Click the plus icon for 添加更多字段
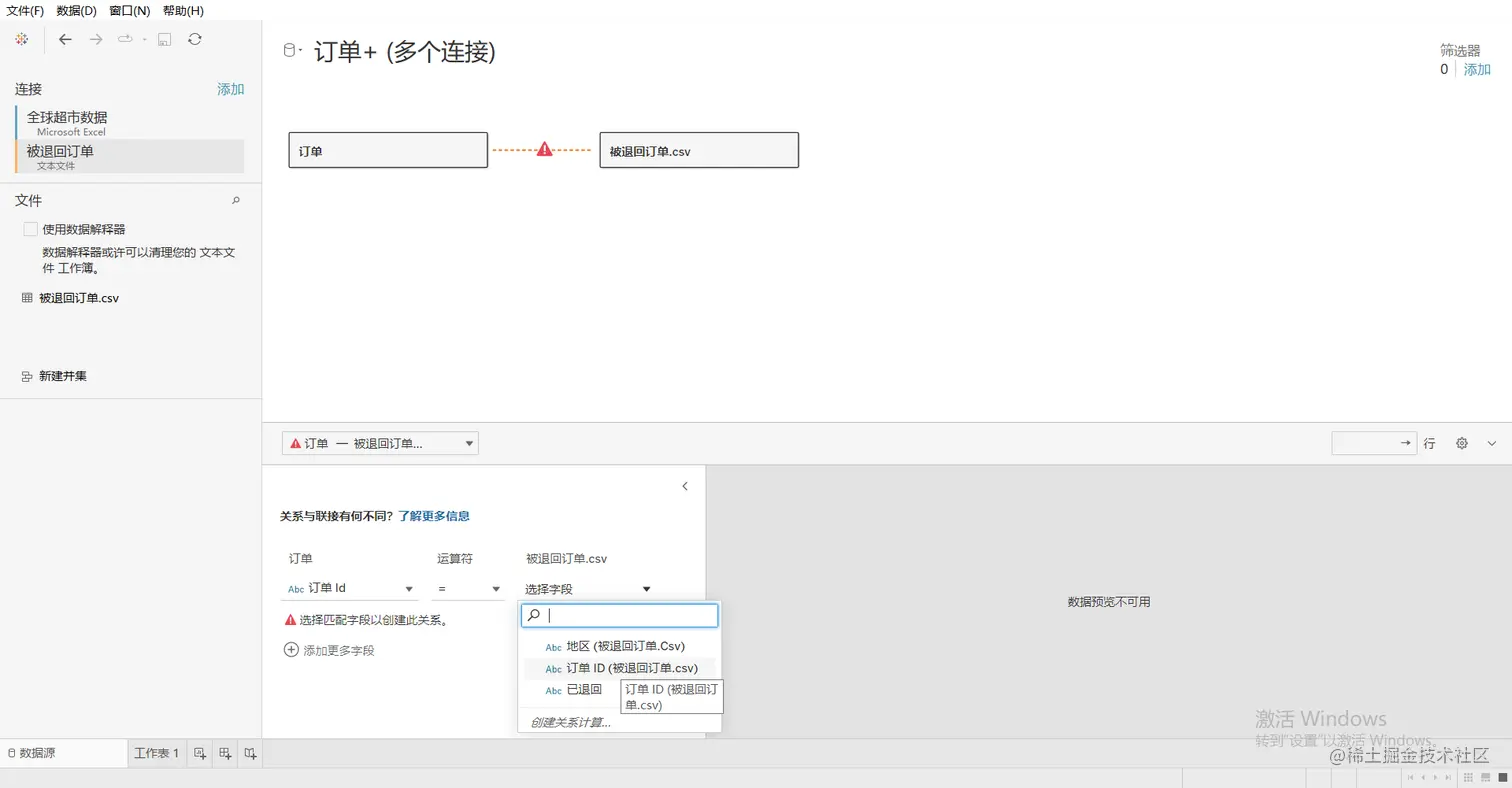The width and height of the screenshot is (1512, 788). point(292,650)
